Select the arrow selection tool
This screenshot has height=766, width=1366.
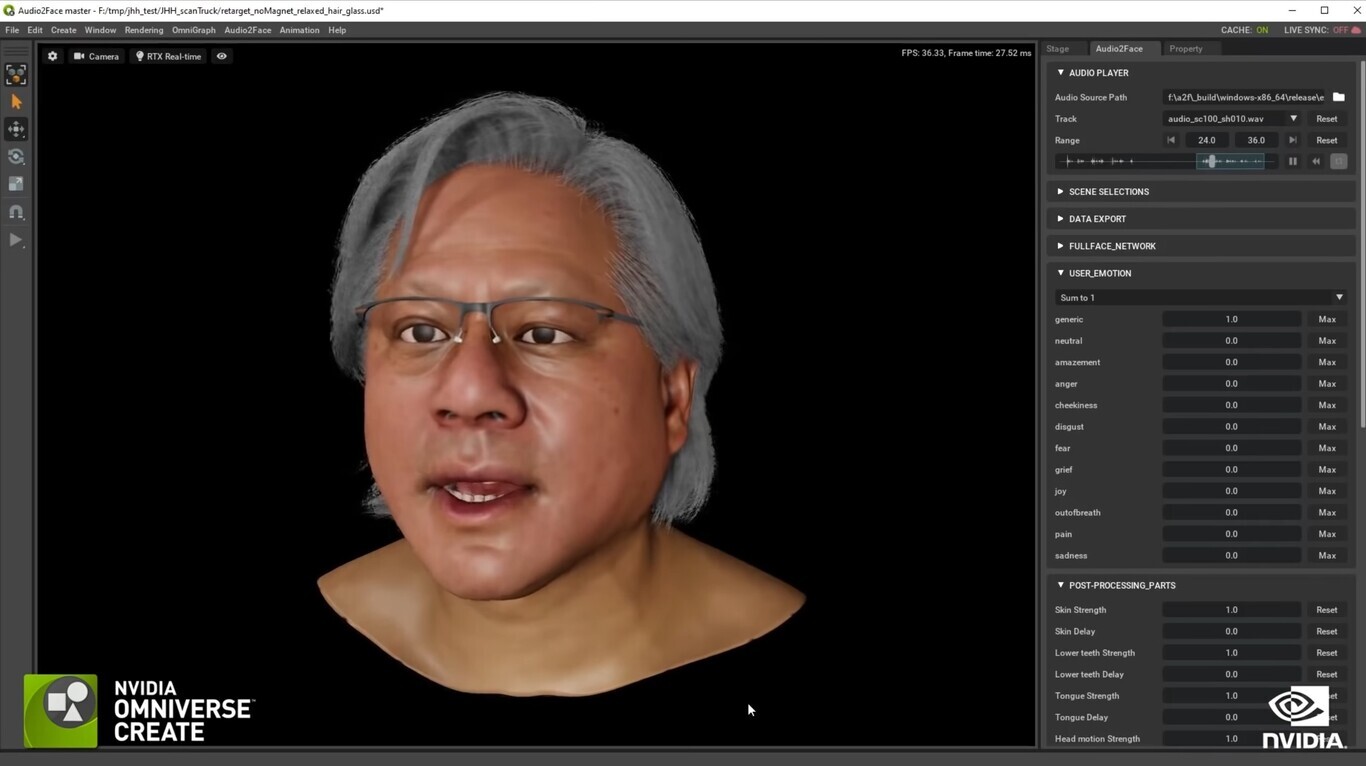tap(16, 101)
